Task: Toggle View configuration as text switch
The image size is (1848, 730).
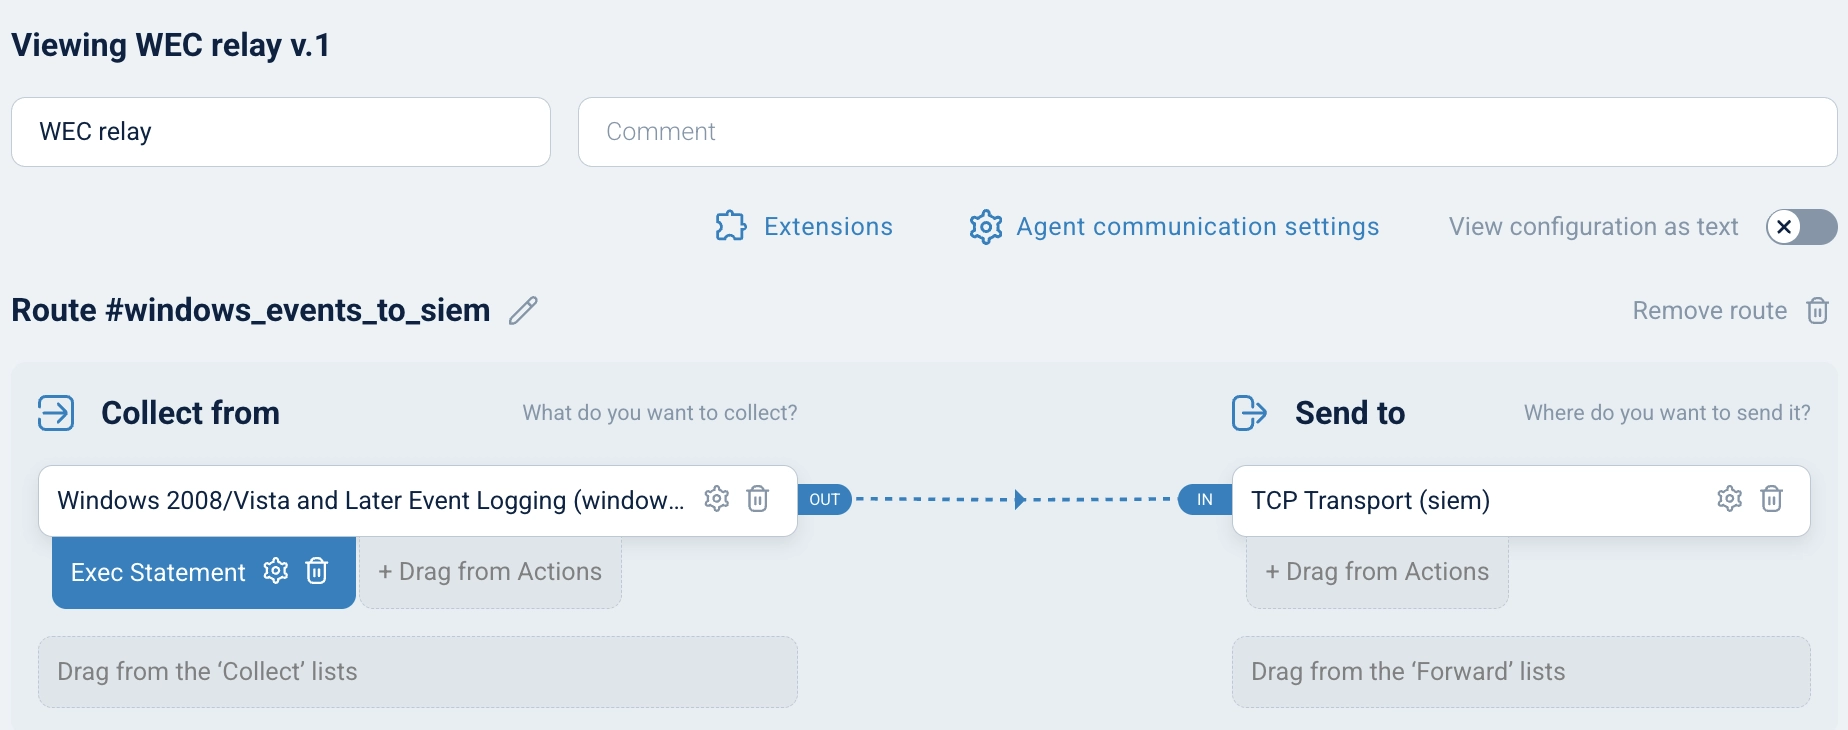Action: (x=1801, y=227)
